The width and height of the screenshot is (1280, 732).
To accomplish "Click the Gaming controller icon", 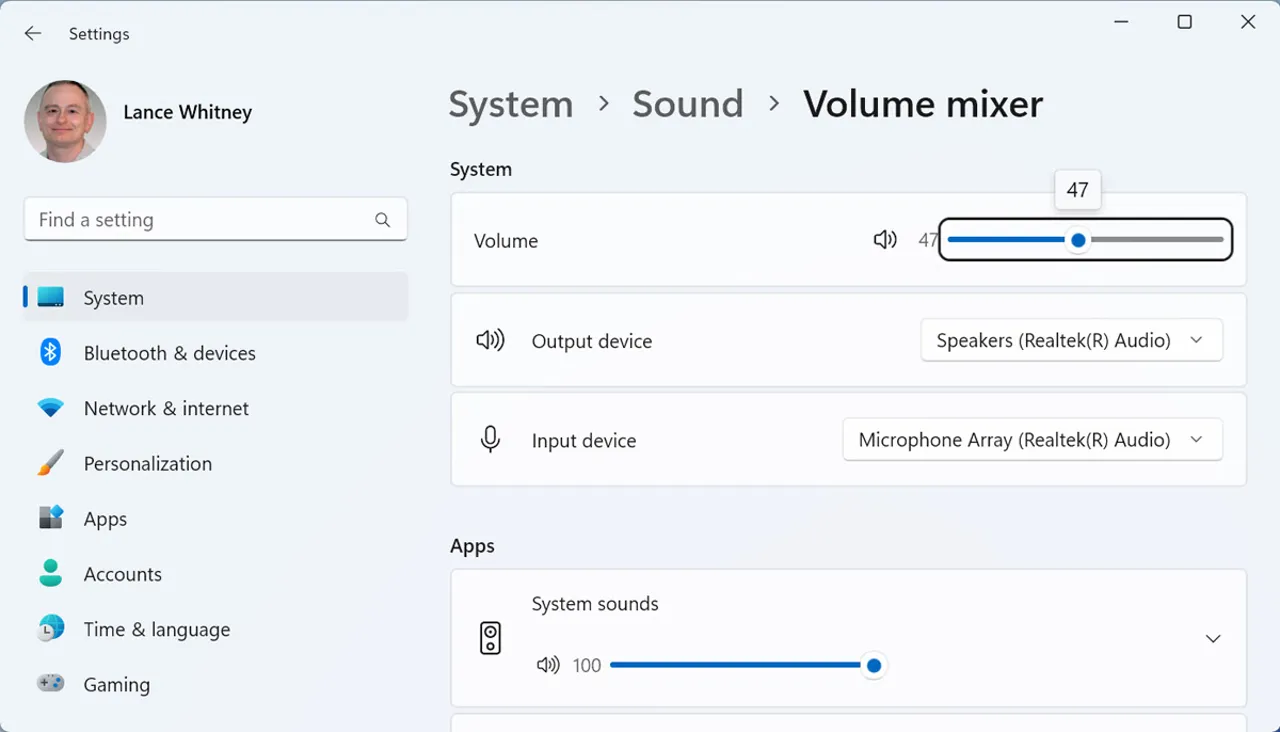I will pos(51,684).
